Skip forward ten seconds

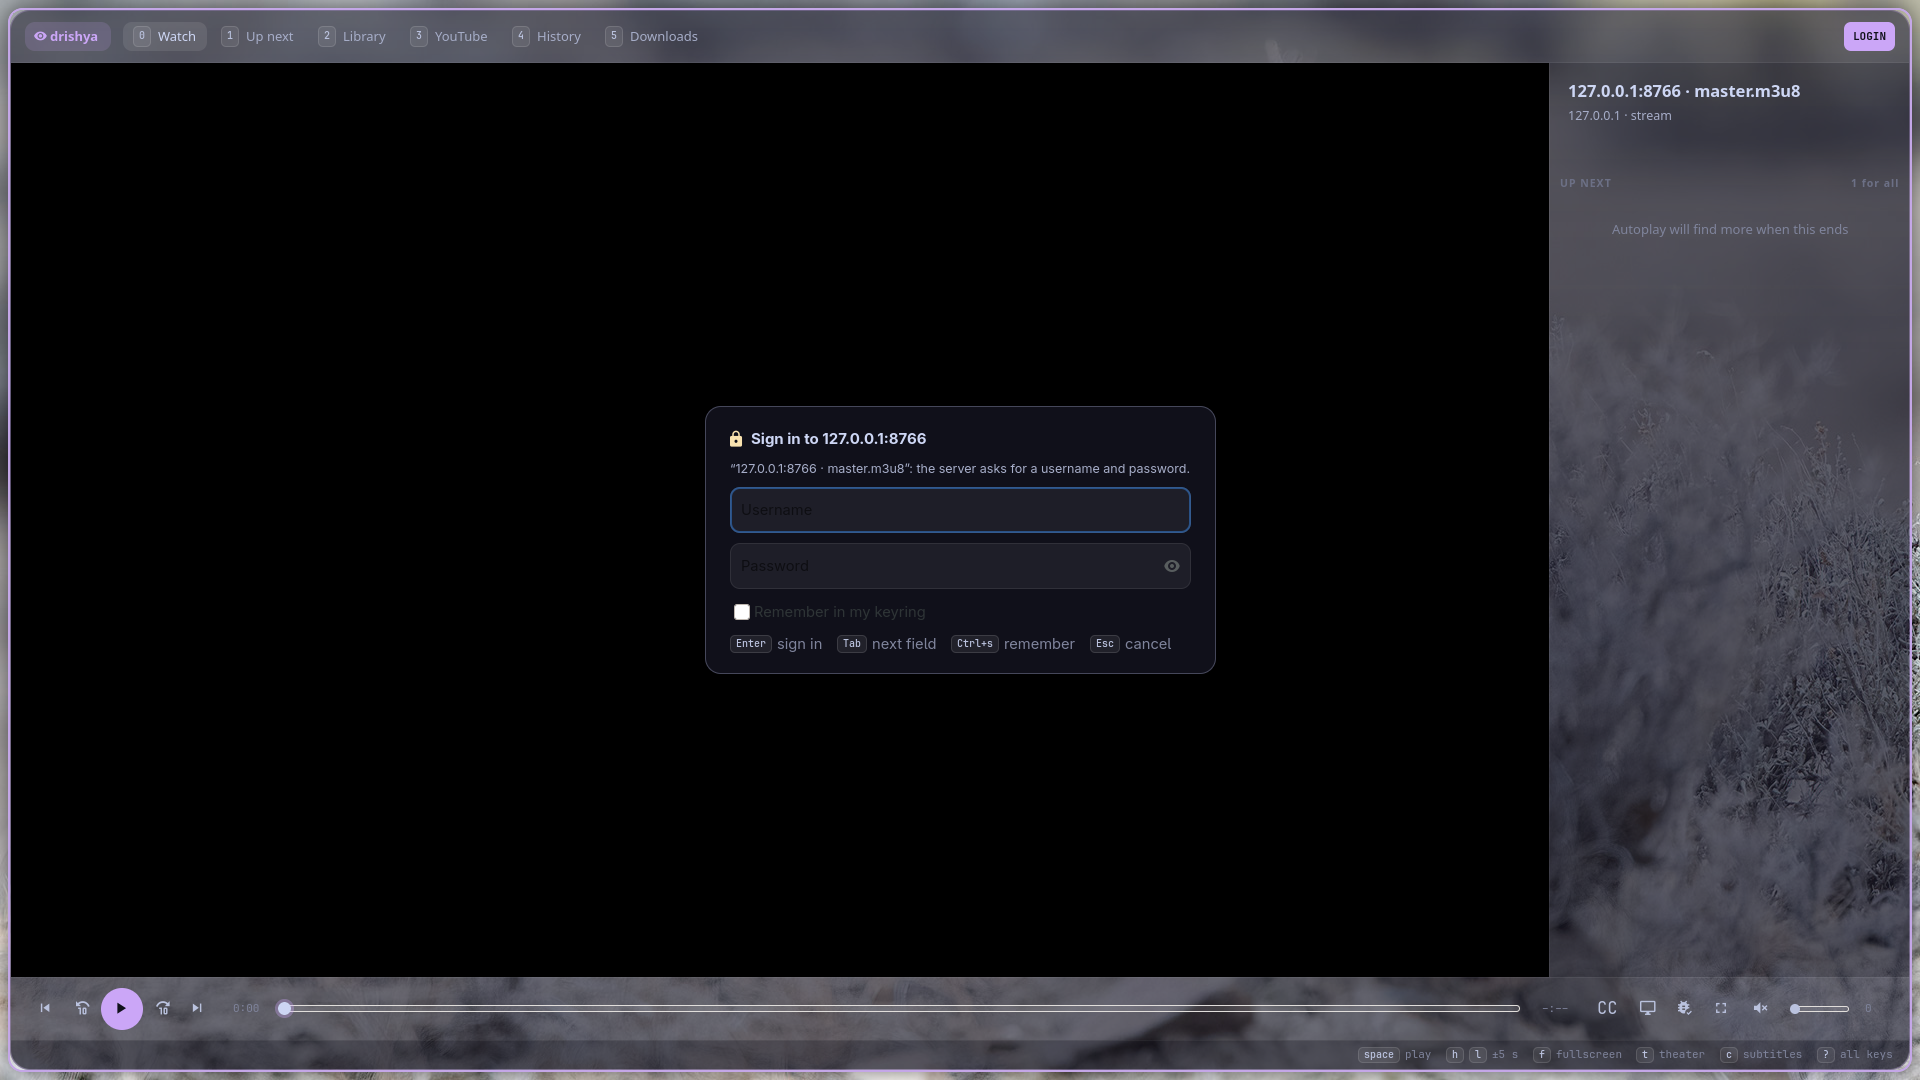pyautogui.click(x=163, y=1008)
